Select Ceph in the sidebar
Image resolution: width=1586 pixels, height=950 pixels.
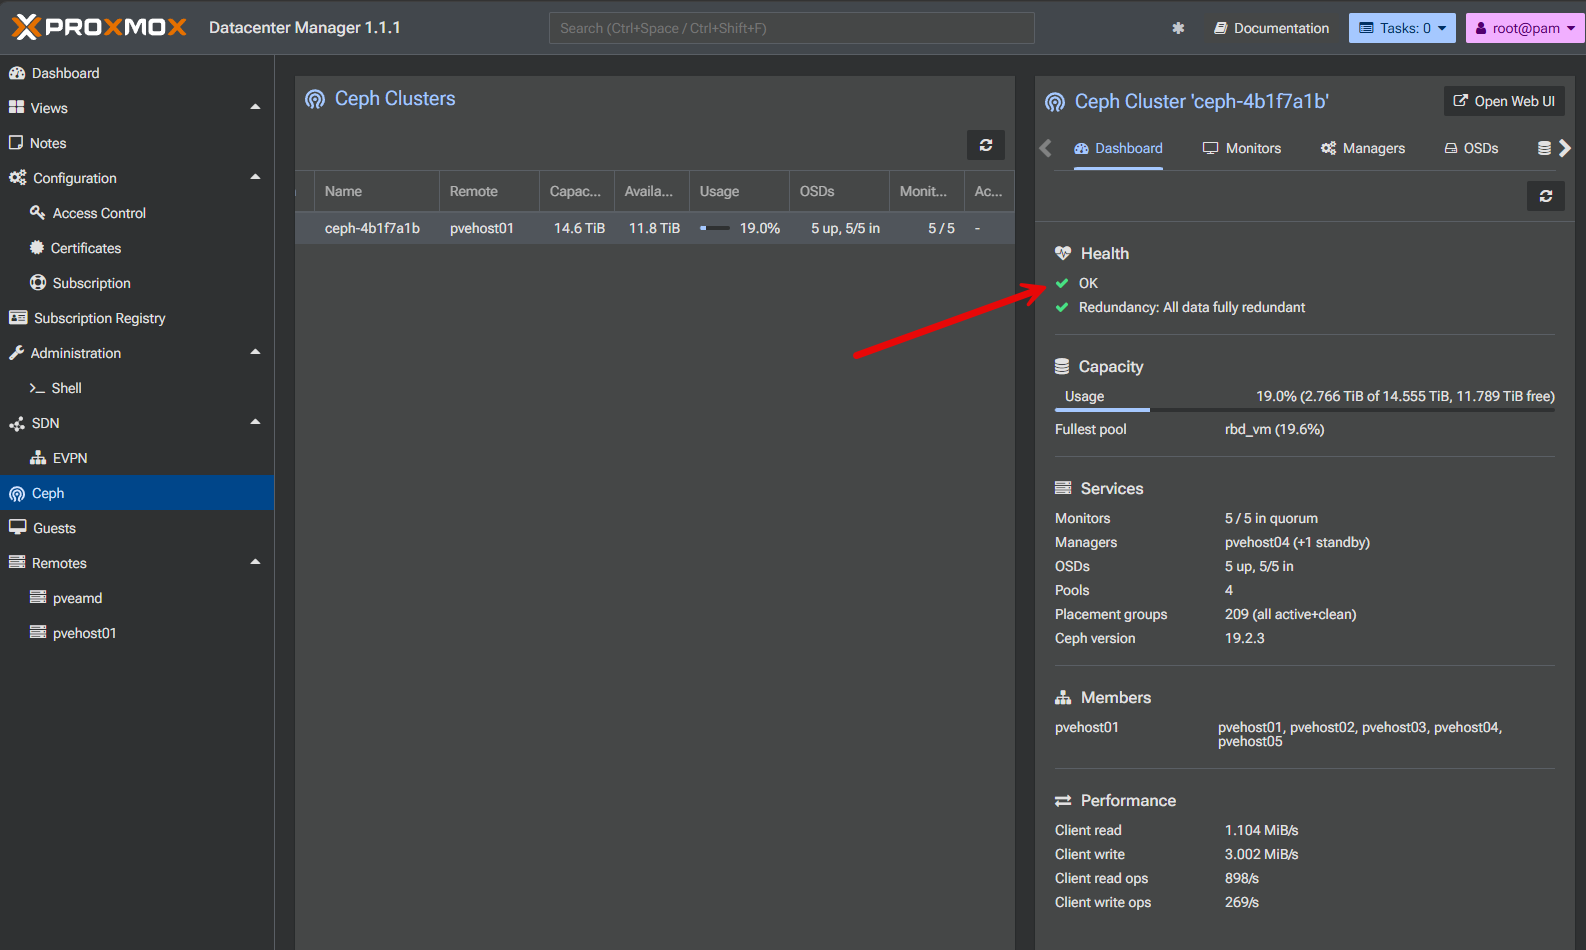(137, 493)
